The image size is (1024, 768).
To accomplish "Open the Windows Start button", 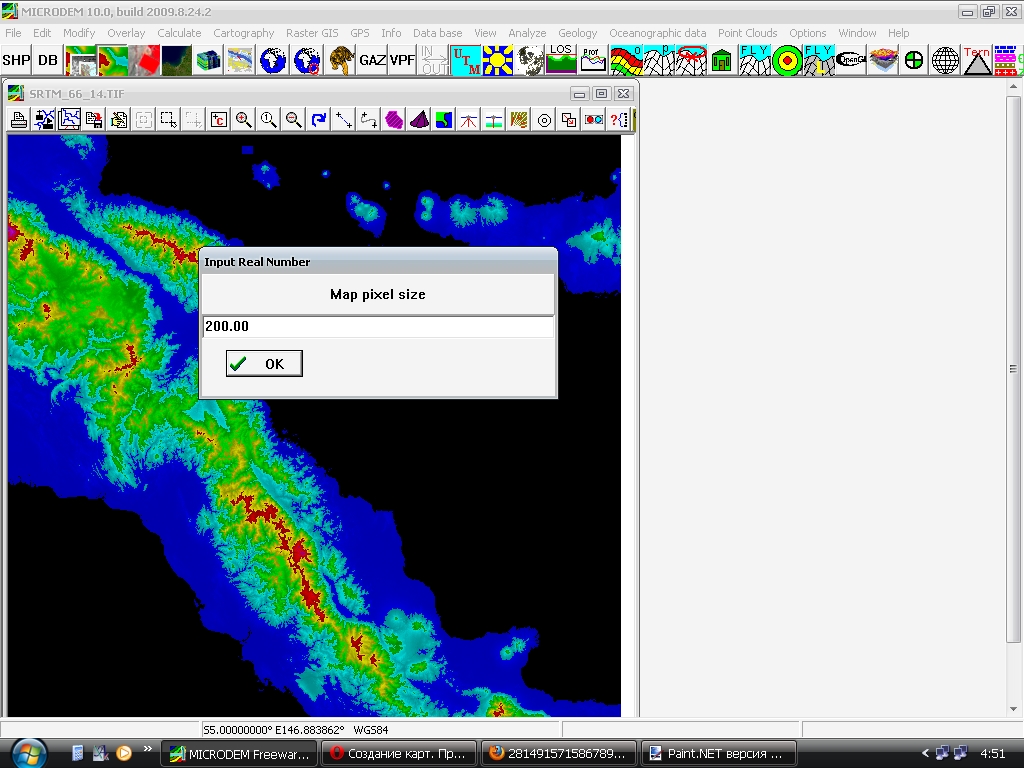I will pyautogui.click(x=28, y=754).
